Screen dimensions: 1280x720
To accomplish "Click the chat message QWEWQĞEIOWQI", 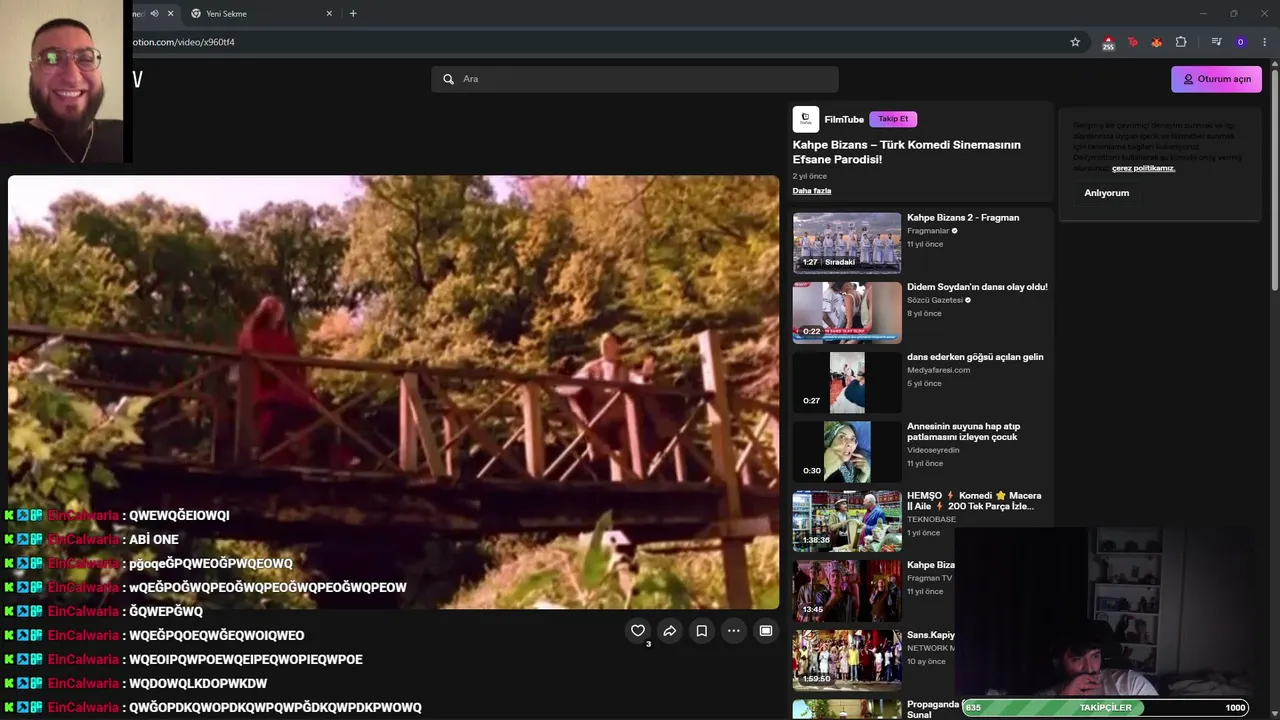I will (x=179, y=515).
